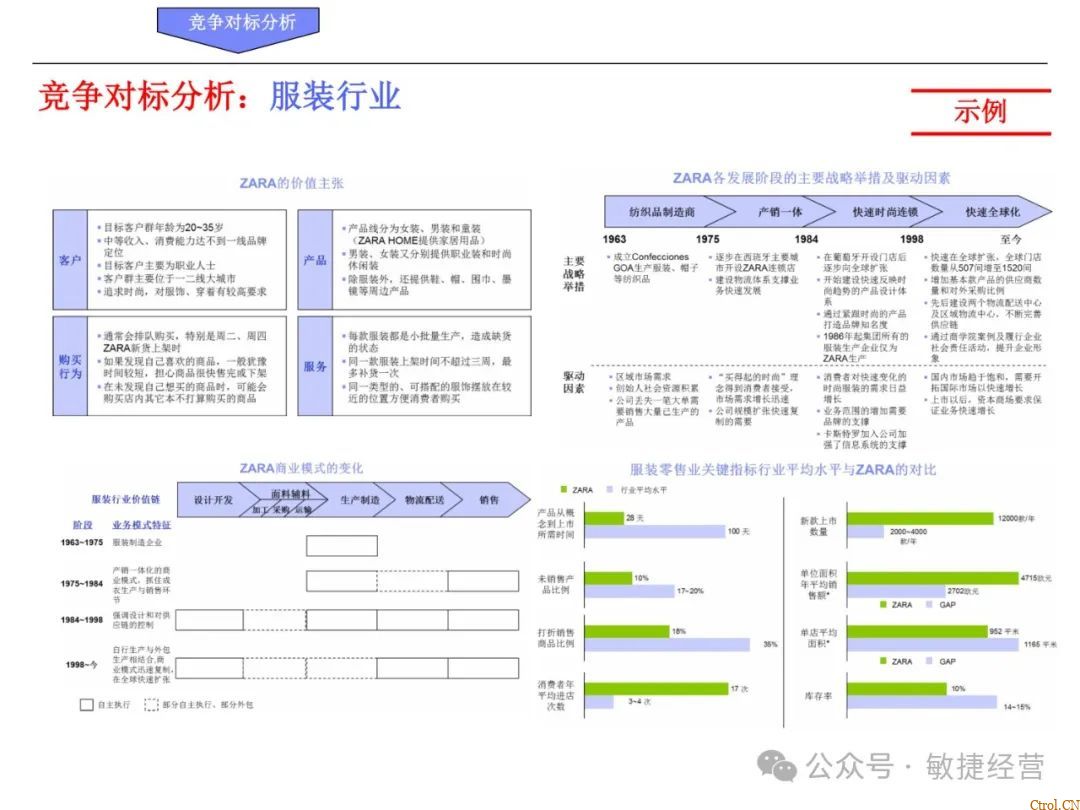The width and height of the screenshot is (1080, 810).
Task: Click the 服务 side label icon
Action: tap(315, 365)
